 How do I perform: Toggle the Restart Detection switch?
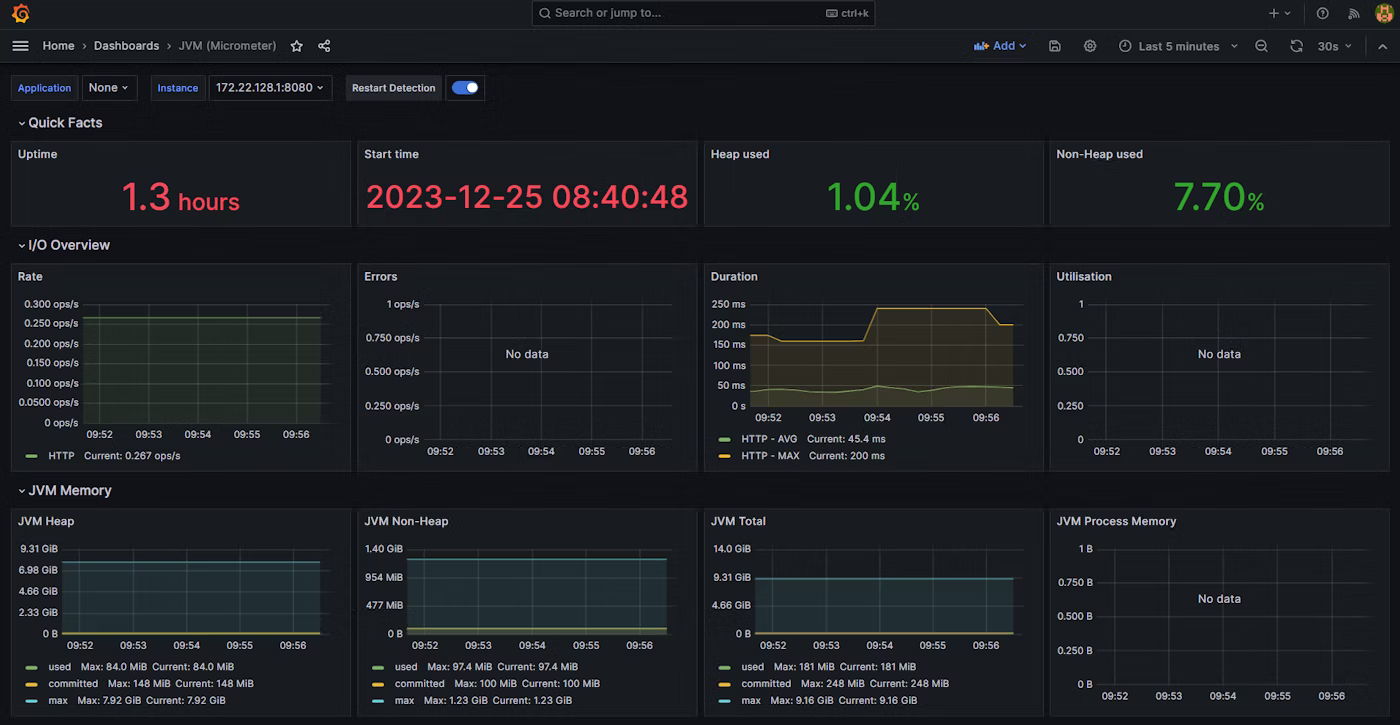coord(465,88)
